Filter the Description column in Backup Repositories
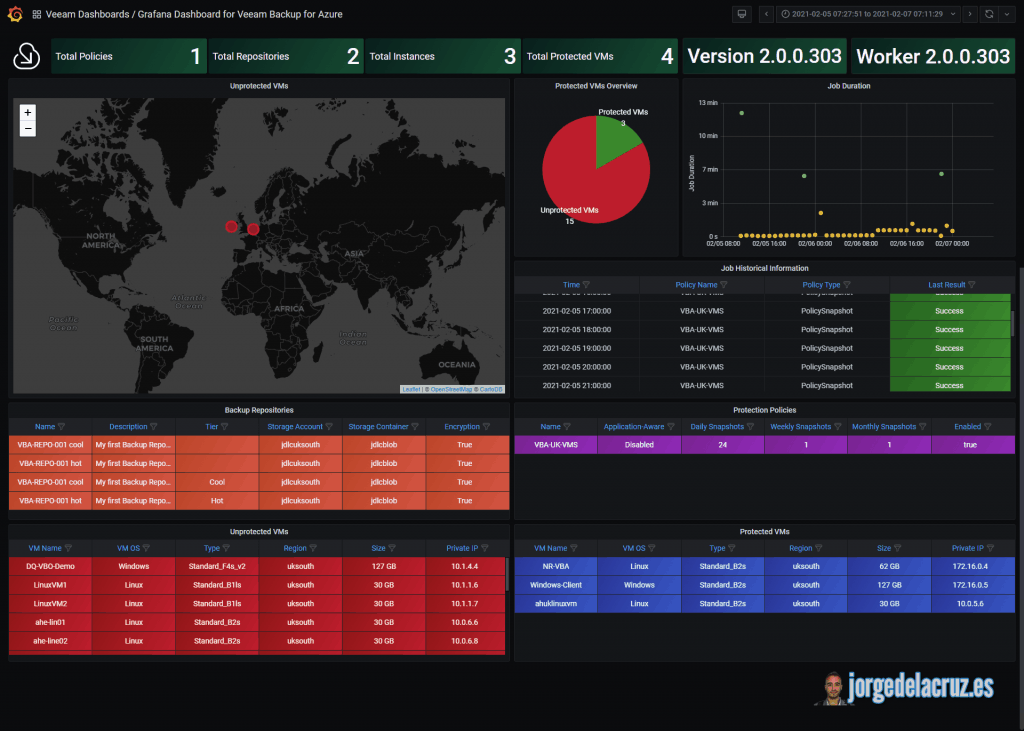 tap(153, 427)
